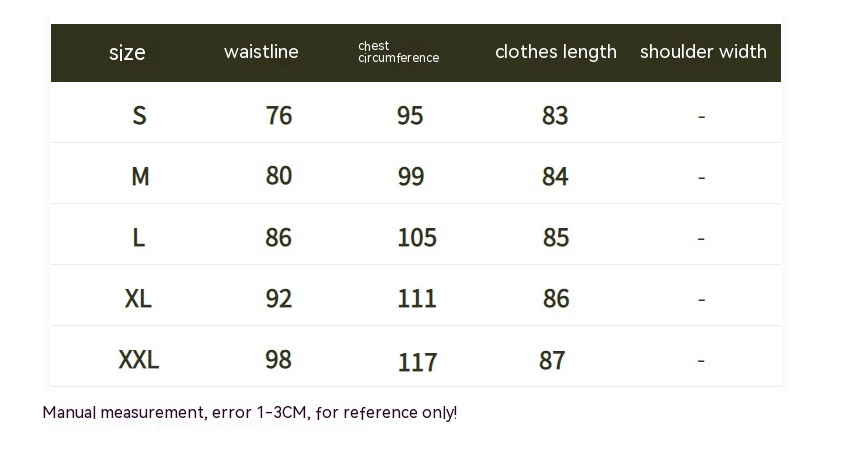Image resolution: width=851 pixels, height=461 pixels.
Task: Select the XL size row label
Action: (139, 299)
